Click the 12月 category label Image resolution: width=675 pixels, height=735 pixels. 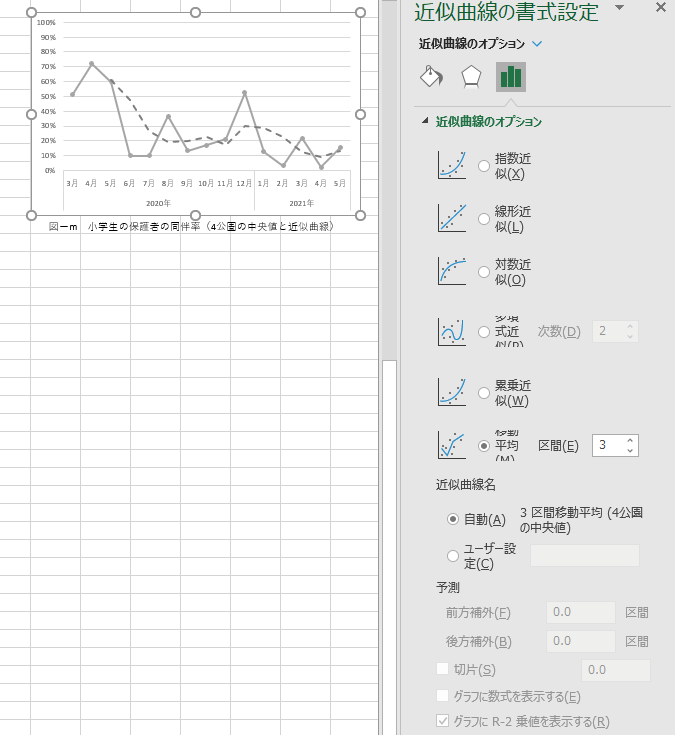[244, 183]
